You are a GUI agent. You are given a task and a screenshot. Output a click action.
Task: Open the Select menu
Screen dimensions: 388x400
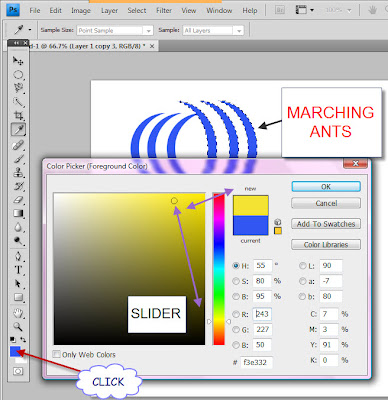point(137,11)
